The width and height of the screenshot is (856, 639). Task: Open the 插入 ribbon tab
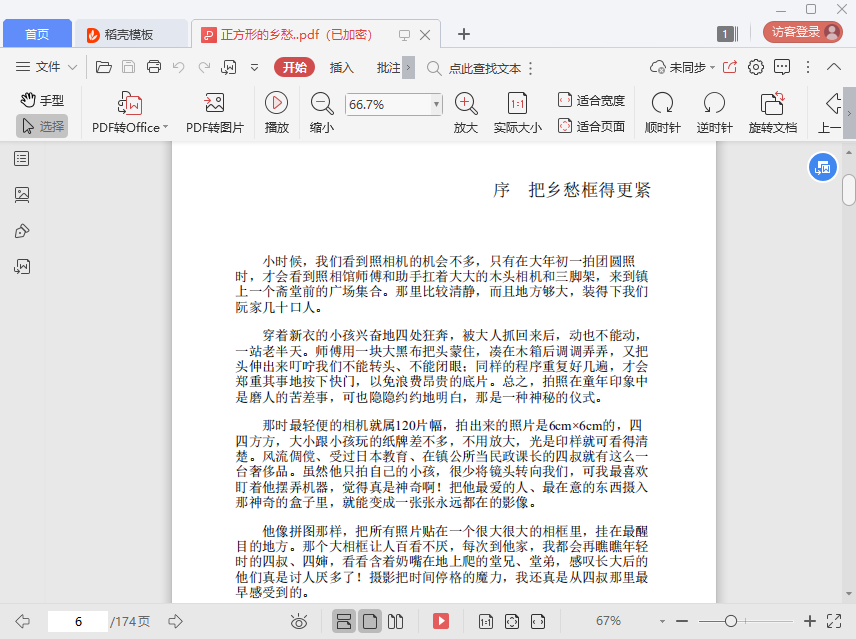[x=341, y=68]
